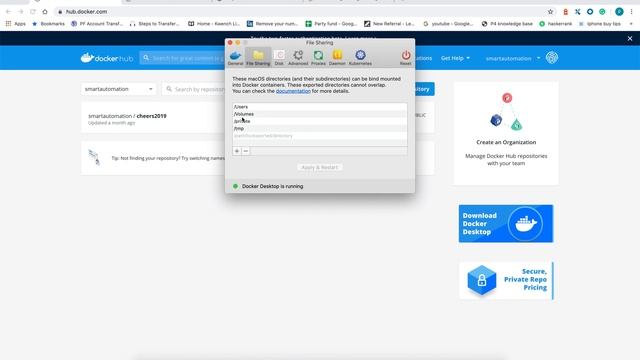
Task: Click the Docker Desktop download whale icon
Action: coord(525,224)
